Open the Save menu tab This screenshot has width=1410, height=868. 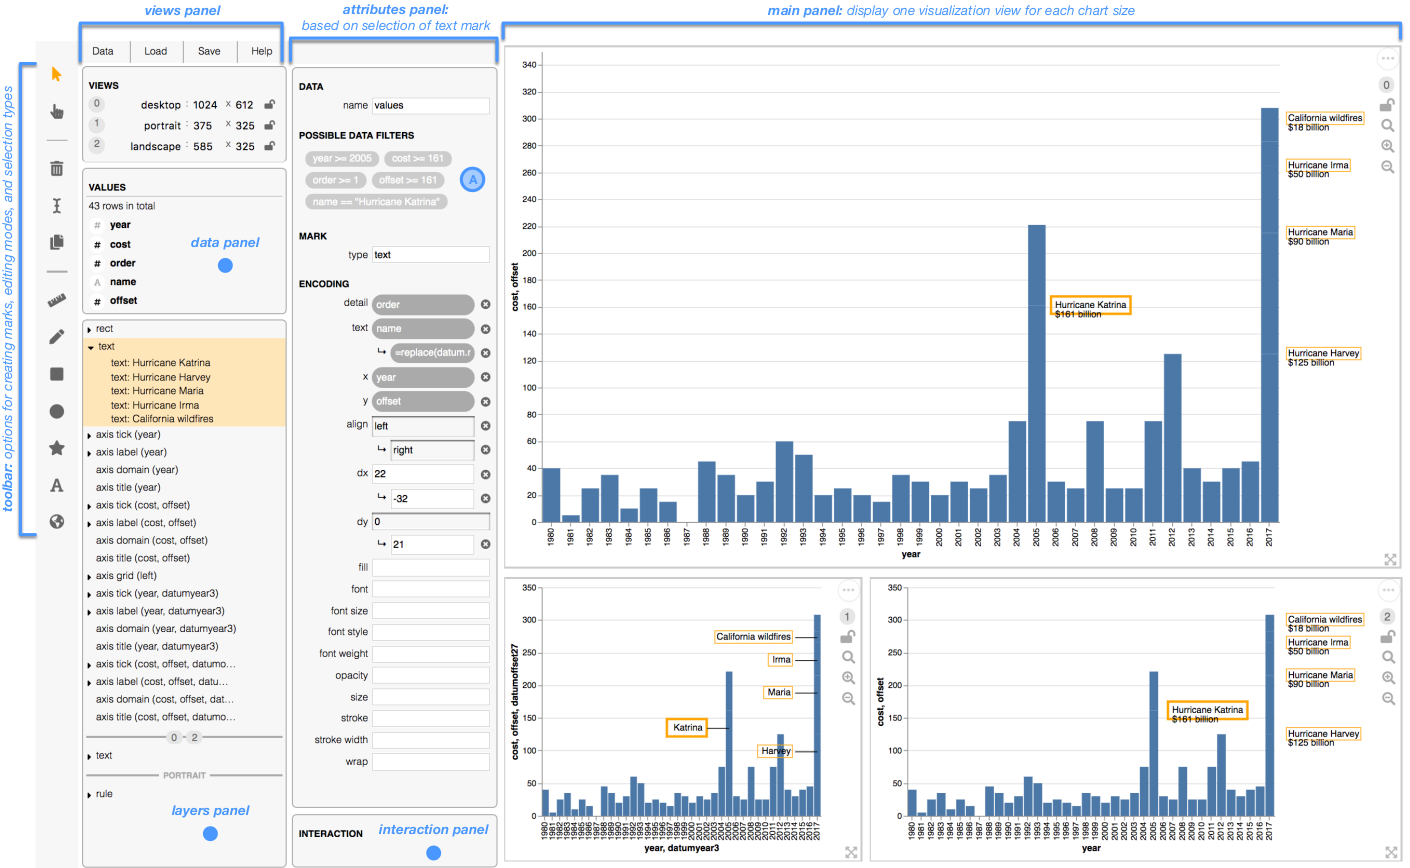click(209, 51)
